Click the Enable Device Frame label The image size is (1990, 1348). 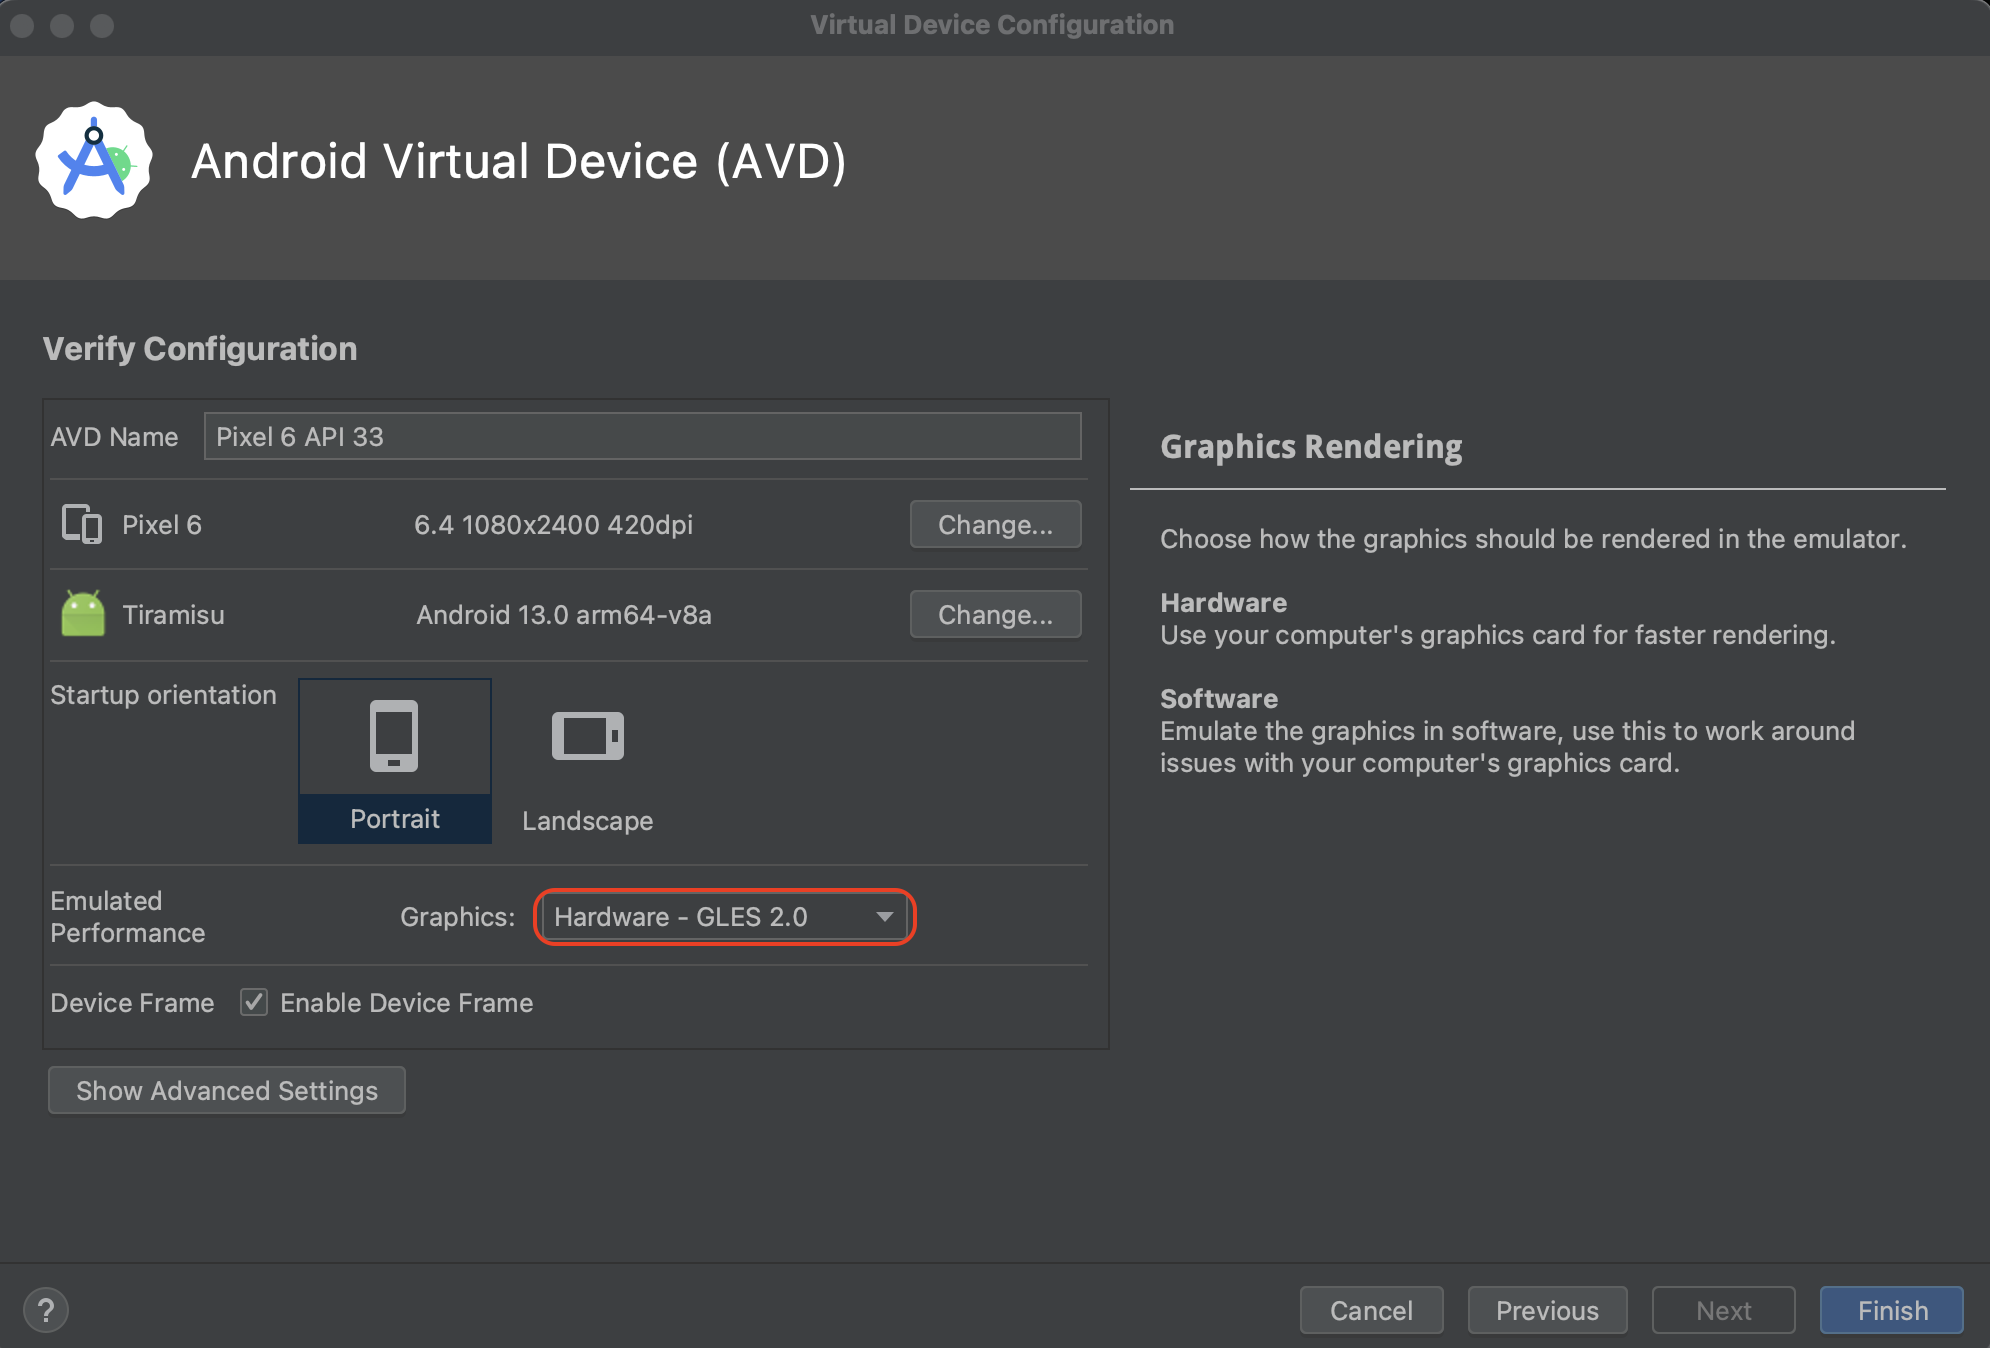click(x=406, y=1003)
